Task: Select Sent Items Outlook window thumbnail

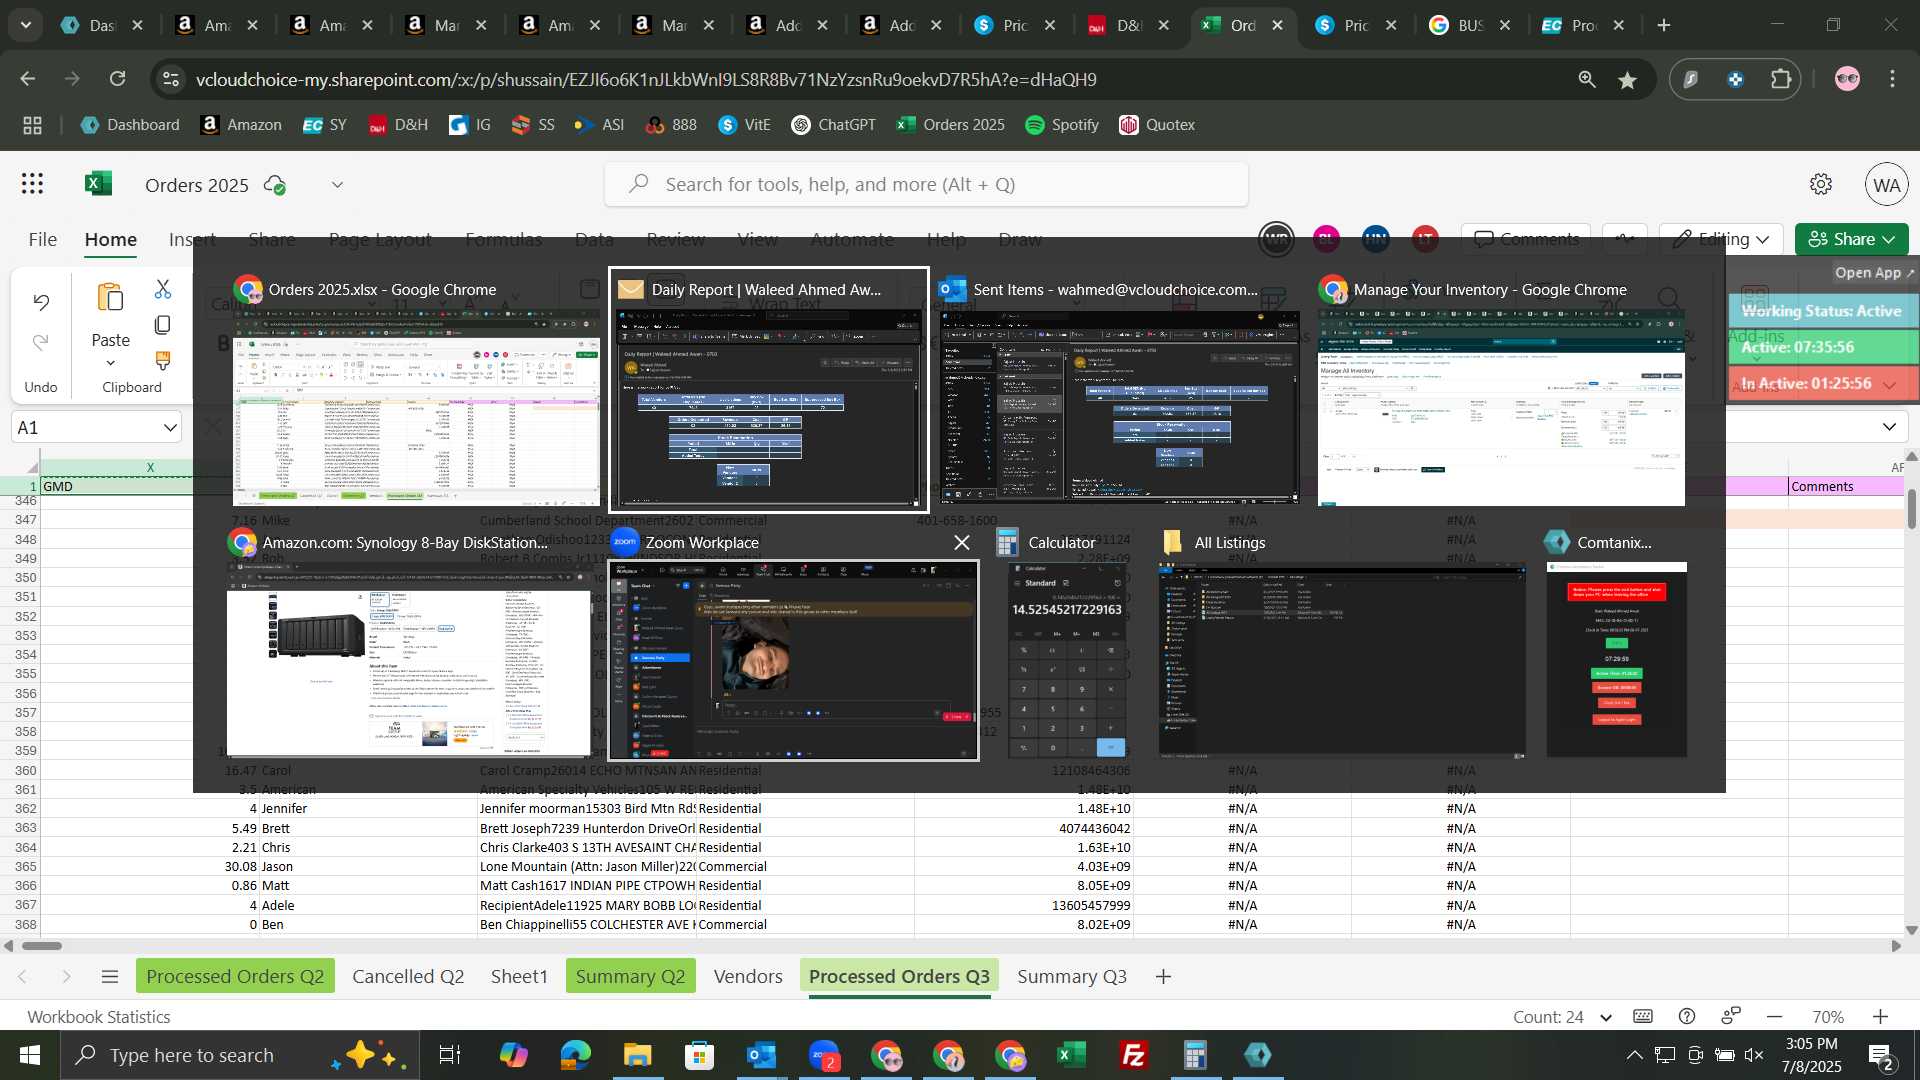Action: (x=1119, y=407)
